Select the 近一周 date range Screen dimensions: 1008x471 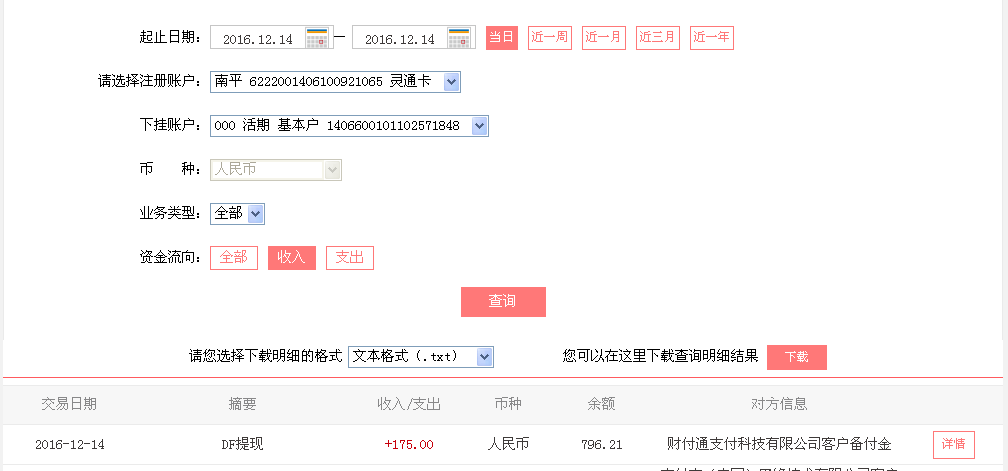(x=550, y=38)
